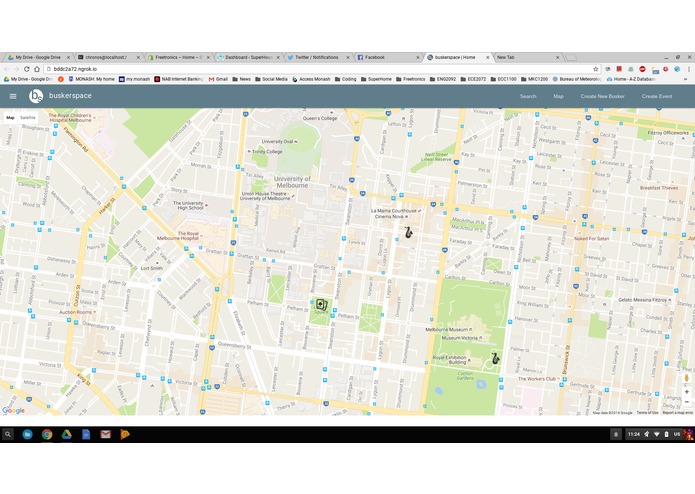Screen dimensions: 695x494
Task: Switch to My Drive - Google Drive tab
Action: click(x=39, y=57)
